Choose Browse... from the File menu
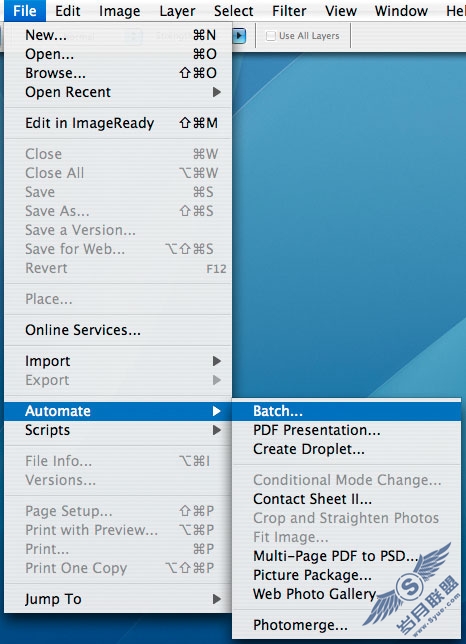The height and width of the screenshot is (644, 466). (118, 73)
